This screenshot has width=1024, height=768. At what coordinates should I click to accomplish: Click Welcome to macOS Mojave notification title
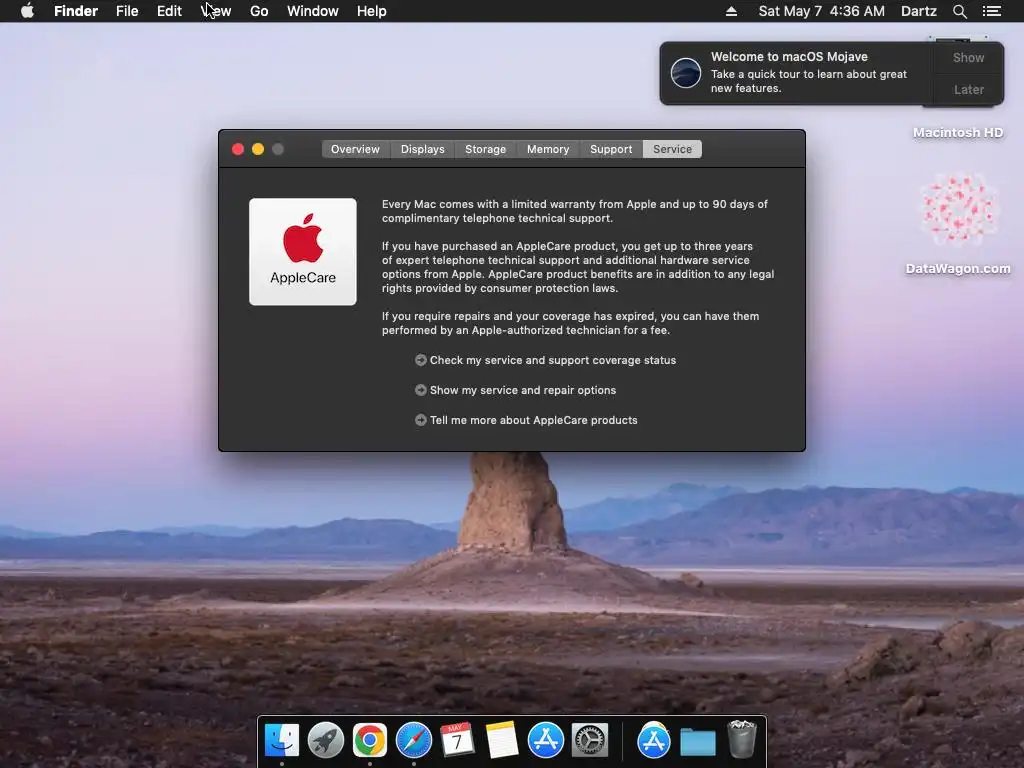[x=789, y=57]
